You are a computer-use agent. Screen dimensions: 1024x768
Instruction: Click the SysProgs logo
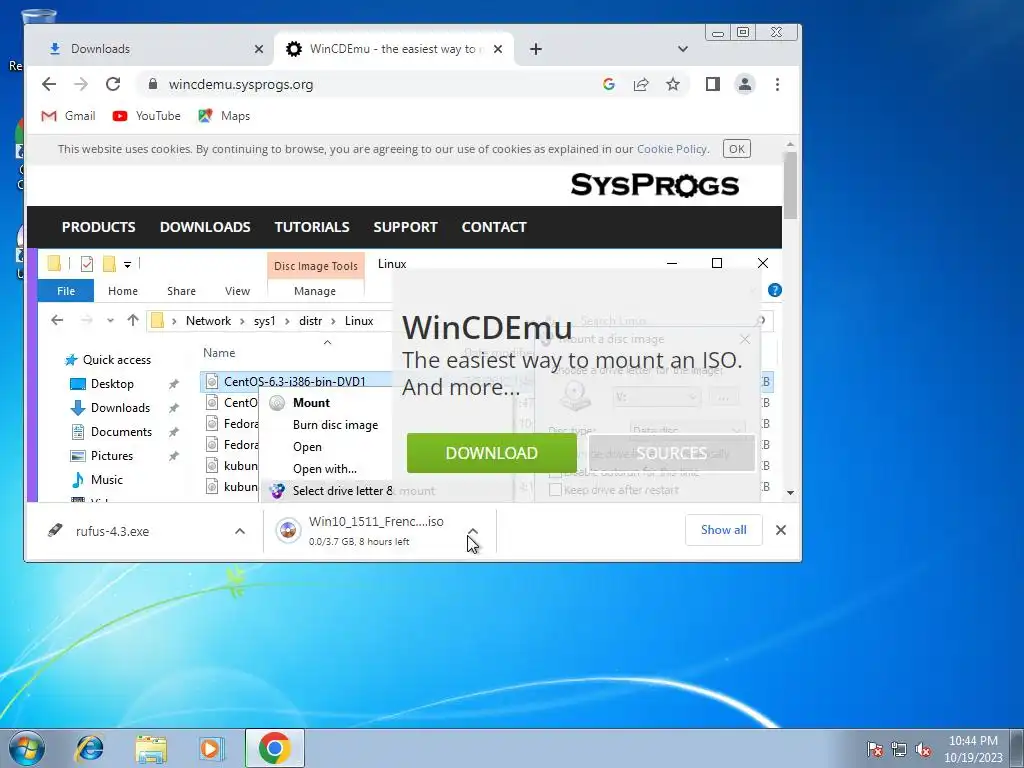tap(654, 185)
